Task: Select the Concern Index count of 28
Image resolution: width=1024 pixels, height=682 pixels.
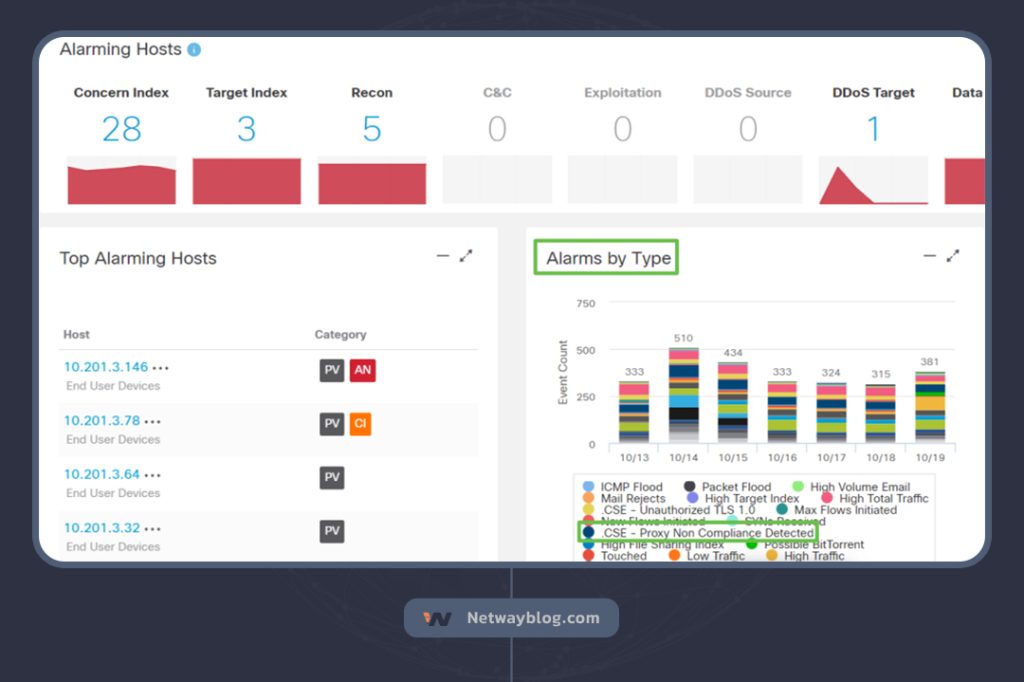Action: (x=121, y=129)
